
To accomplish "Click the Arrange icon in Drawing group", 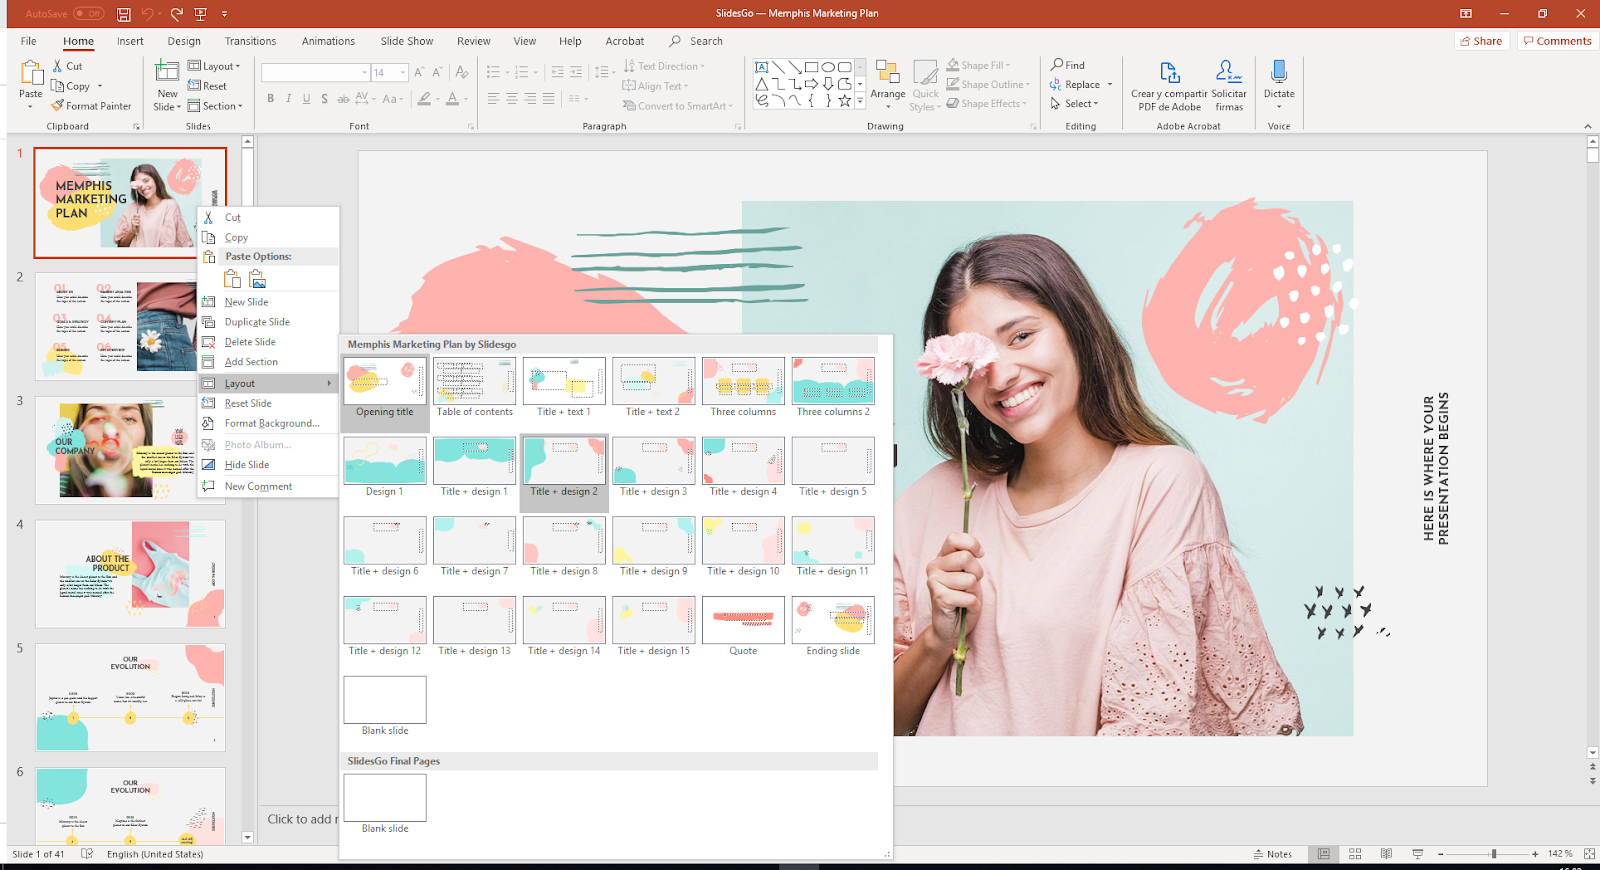I will click(887, 72).
